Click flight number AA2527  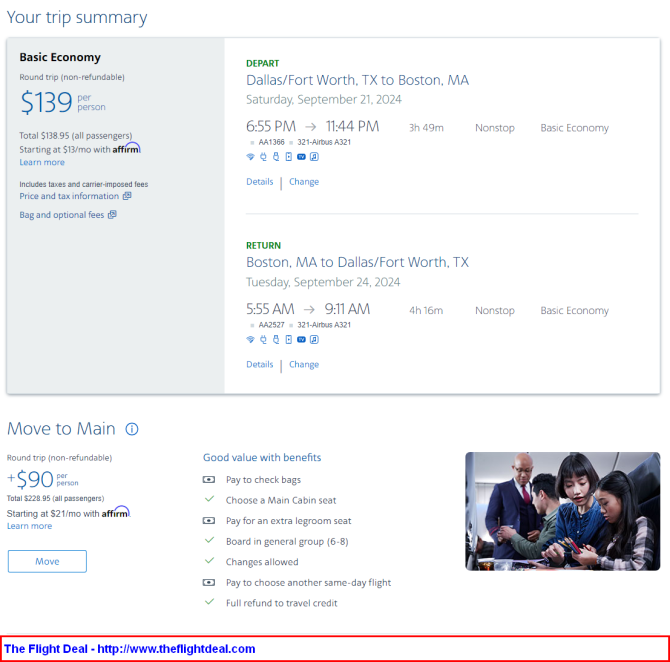pos(271,325)
